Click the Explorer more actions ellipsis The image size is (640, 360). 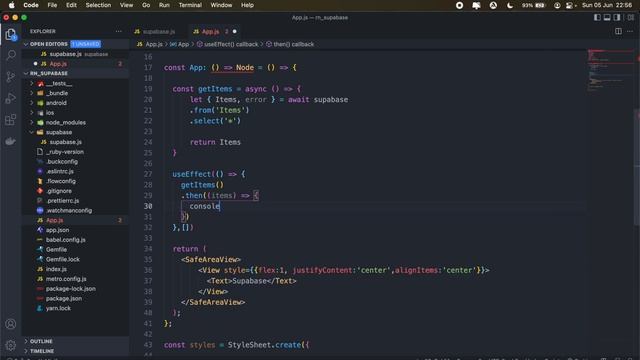118,31
